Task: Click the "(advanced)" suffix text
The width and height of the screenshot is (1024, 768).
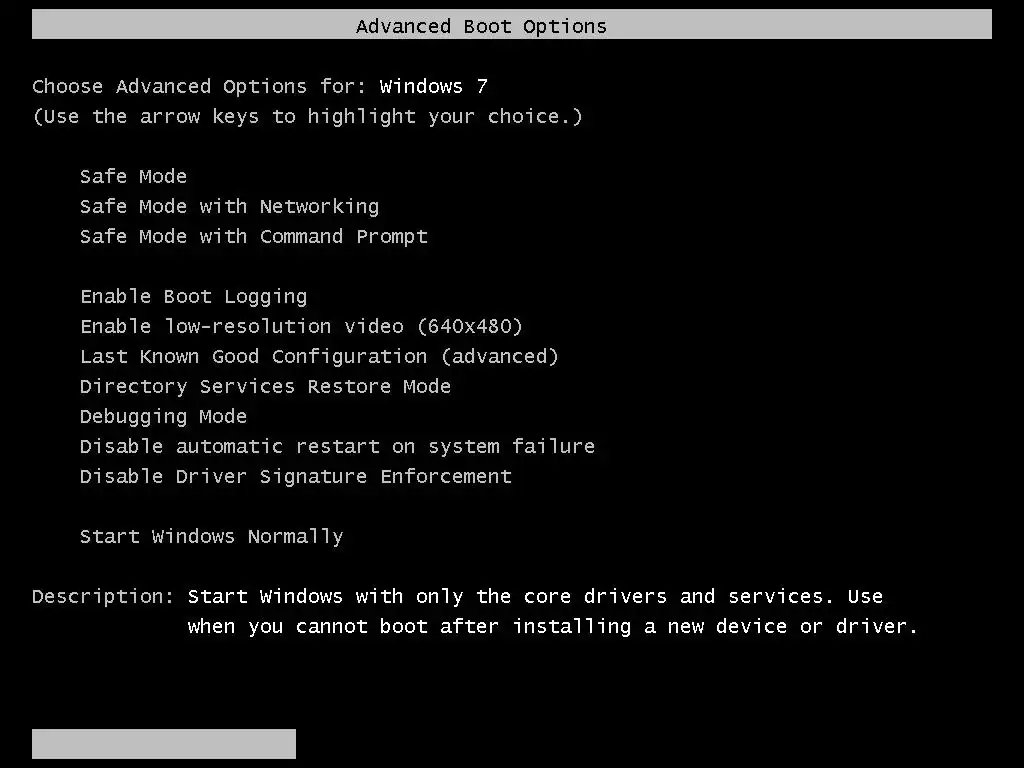Action: tap(499, 357)
